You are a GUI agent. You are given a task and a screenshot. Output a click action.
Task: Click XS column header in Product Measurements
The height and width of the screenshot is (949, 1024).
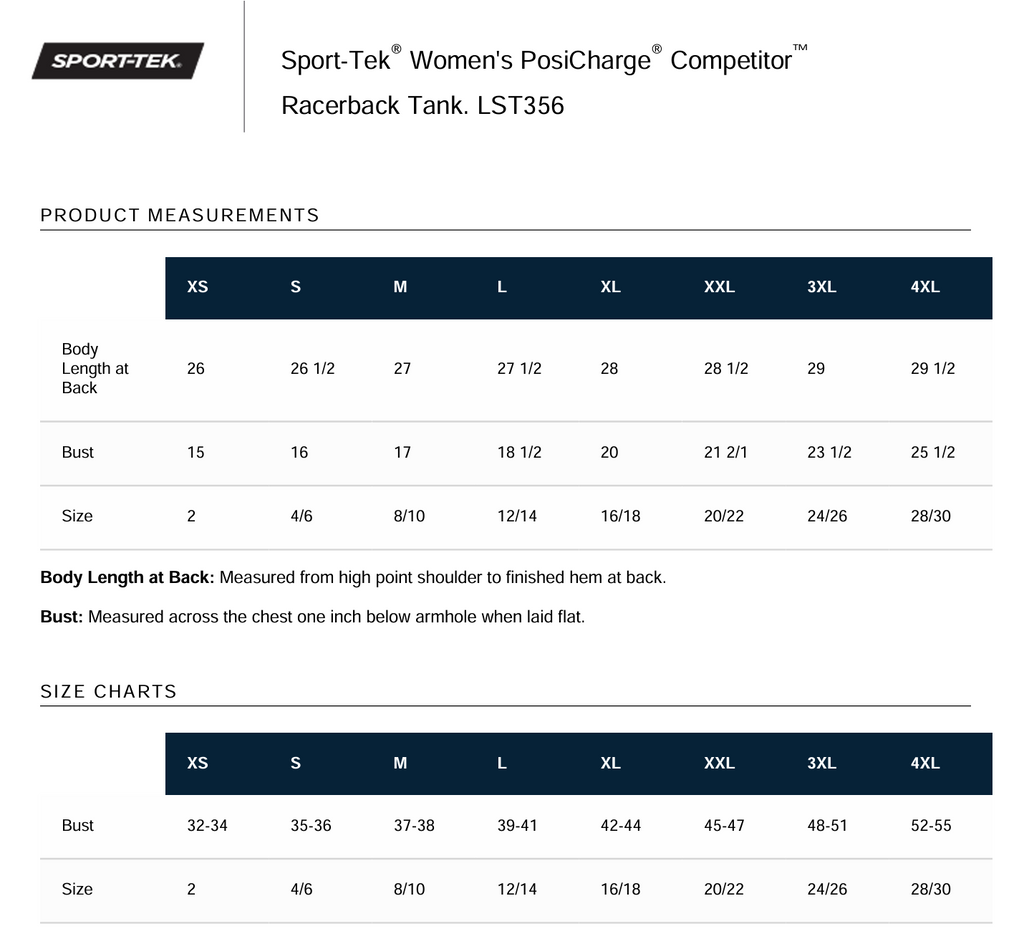click(197, 287)
